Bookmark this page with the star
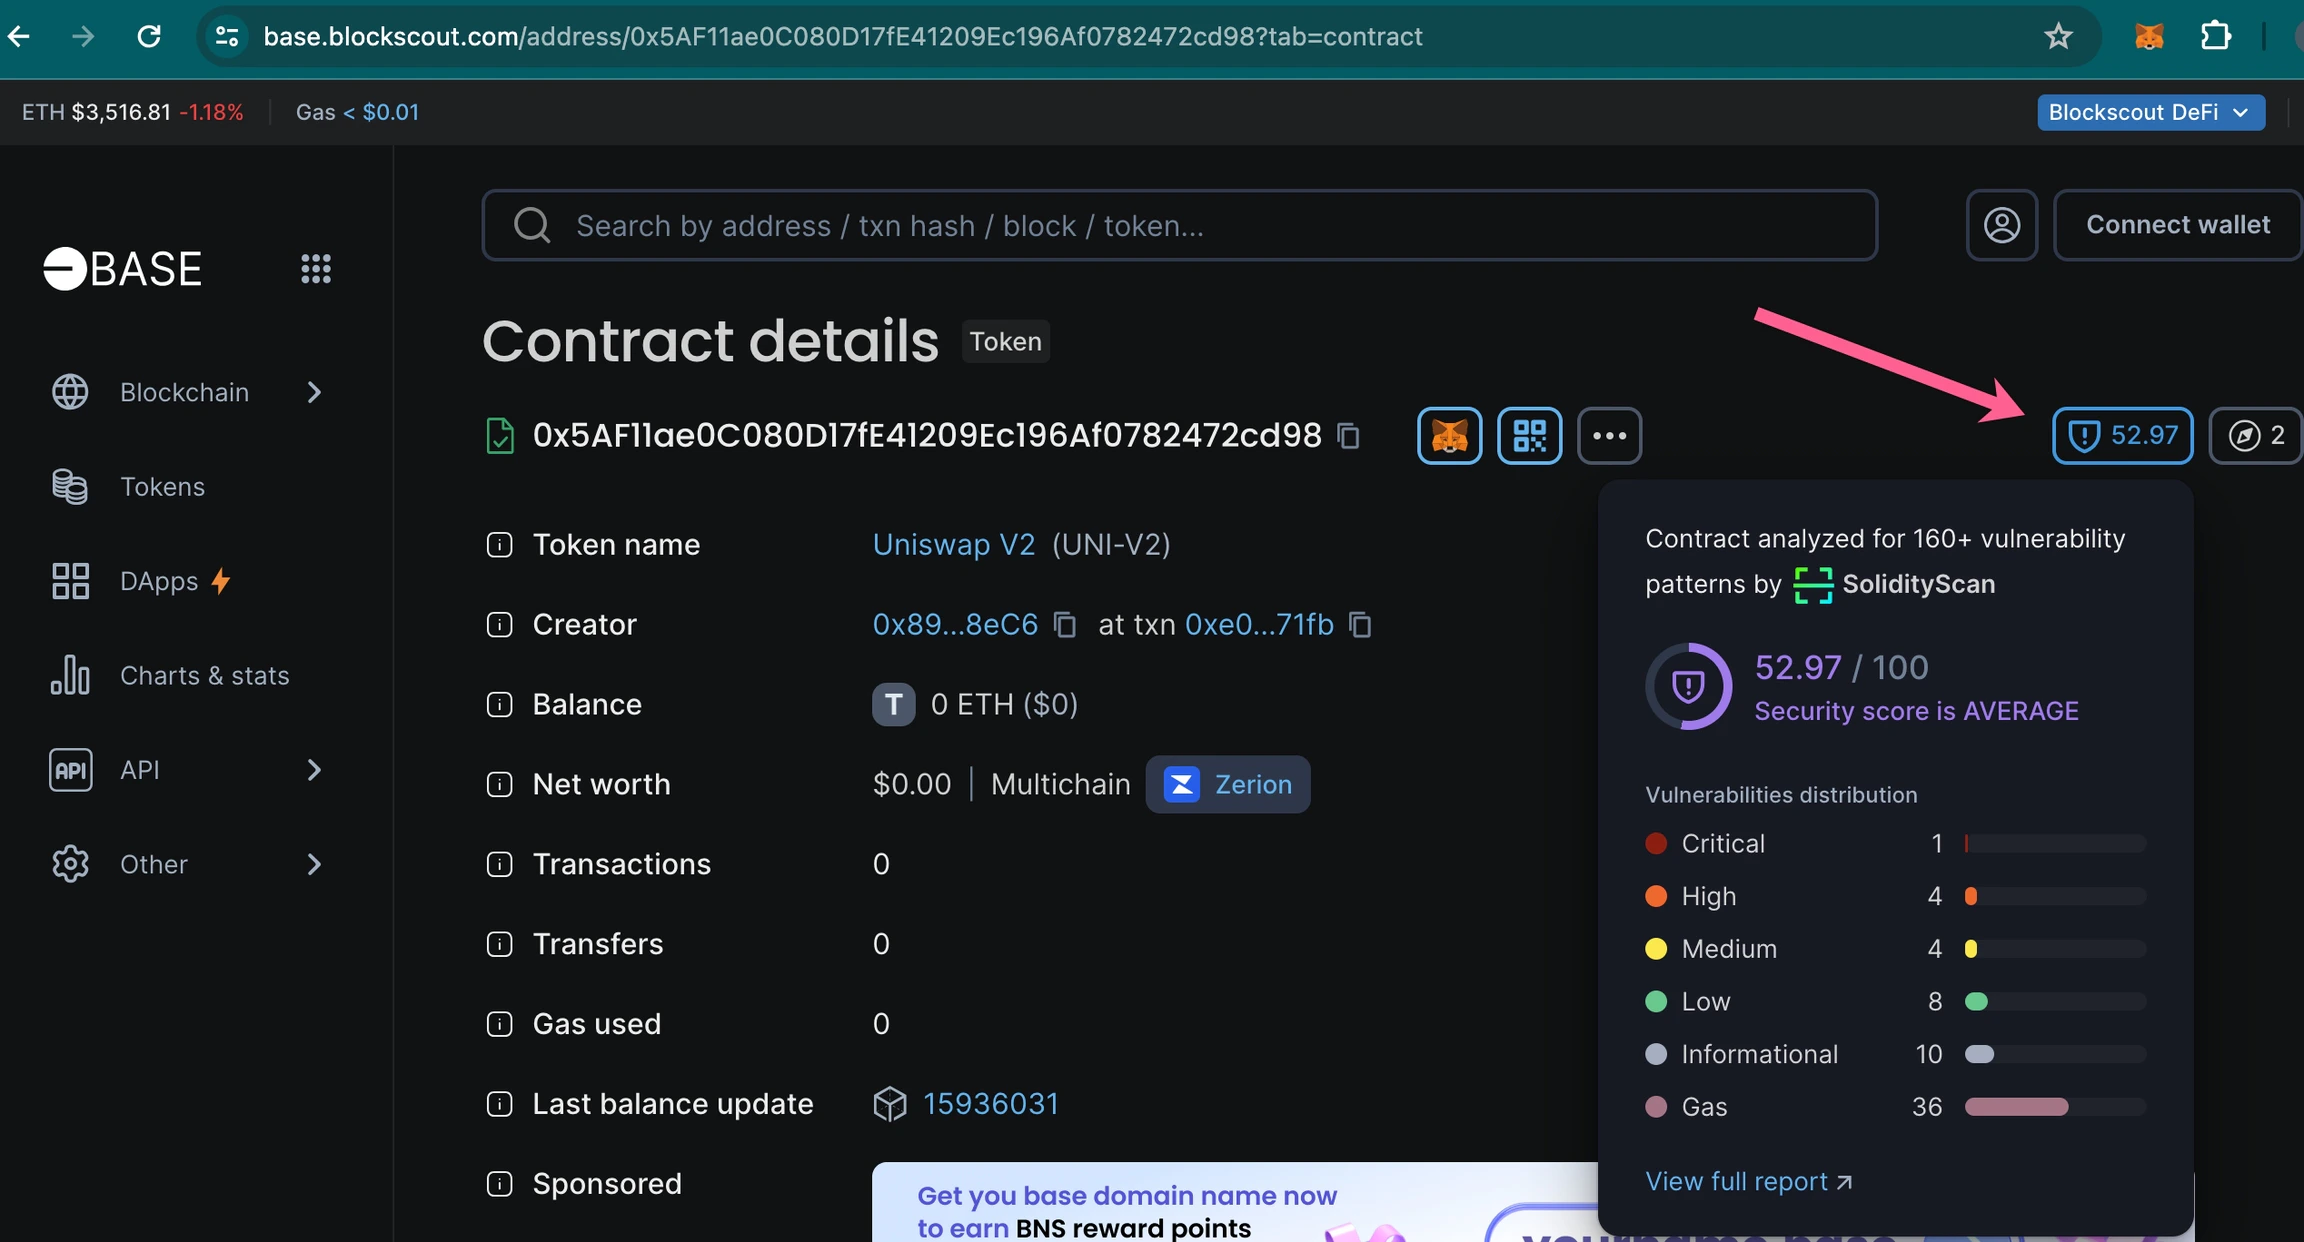The height and width of the screenshot is (1242, 2304). tap(2058, 37)
